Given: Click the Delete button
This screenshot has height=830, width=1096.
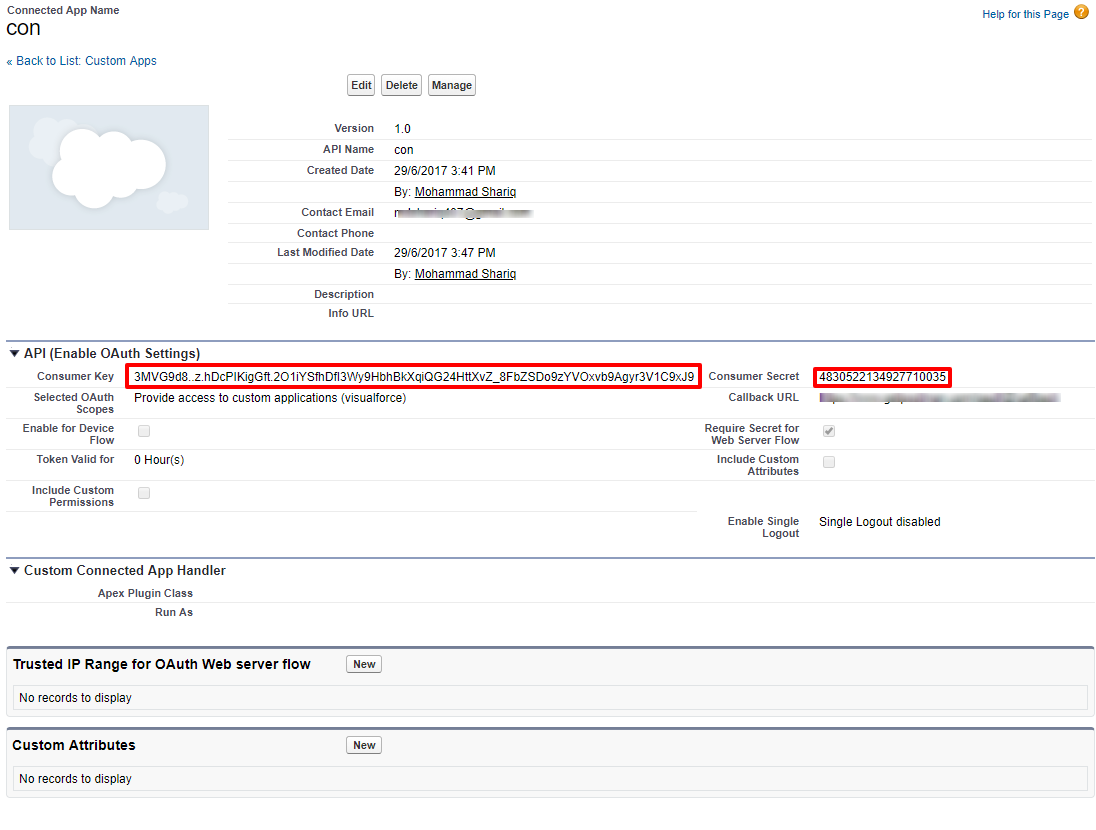Looking at the screenshot, I should click(x=401, y=86).
